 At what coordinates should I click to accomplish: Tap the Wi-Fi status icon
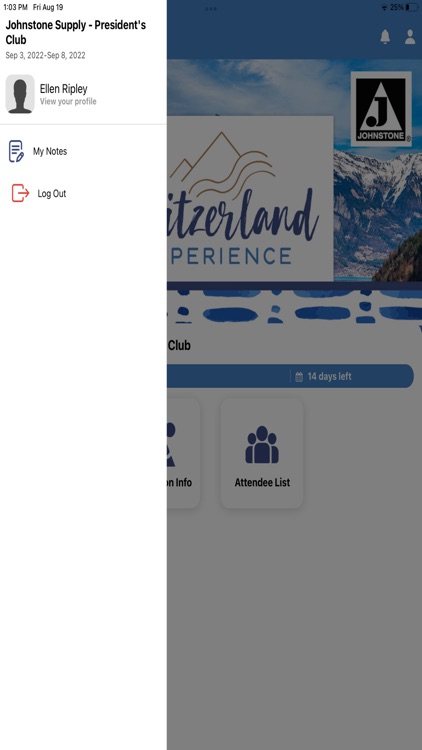pos(384,8)
